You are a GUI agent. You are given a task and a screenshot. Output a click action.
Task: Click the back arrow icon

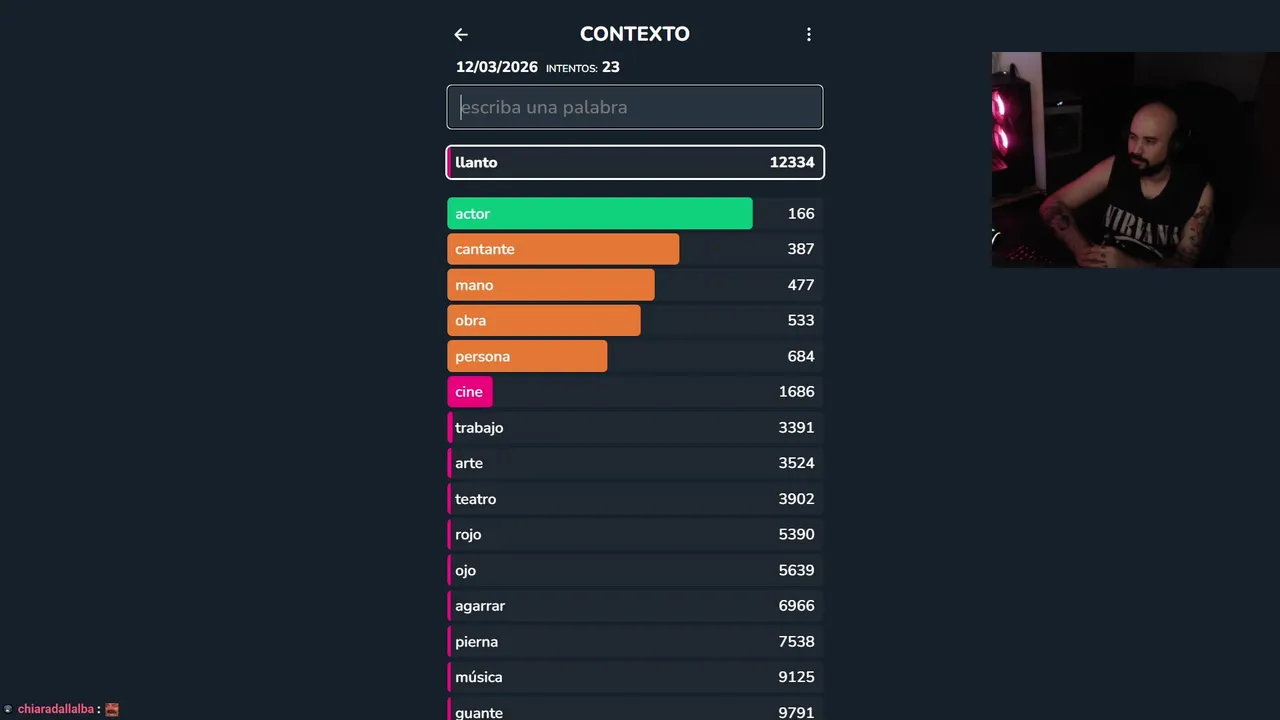pyautogui.click(x=461, y=35)
